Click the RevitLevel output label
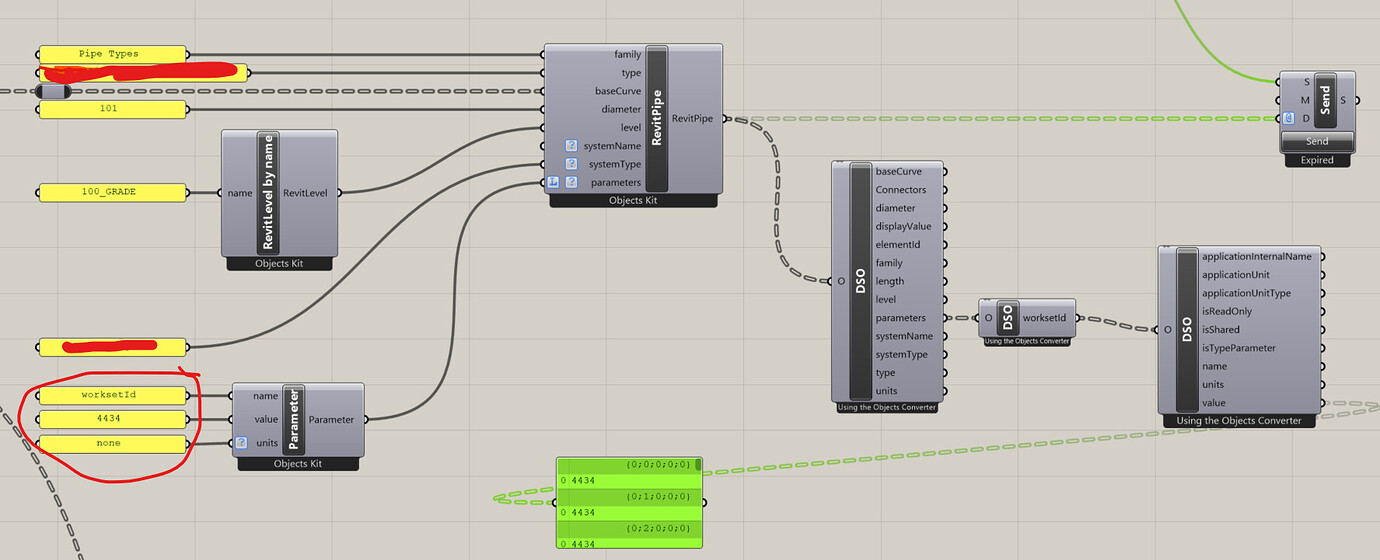The height and width of the screenshot is (560, 1380). [307, 193]
